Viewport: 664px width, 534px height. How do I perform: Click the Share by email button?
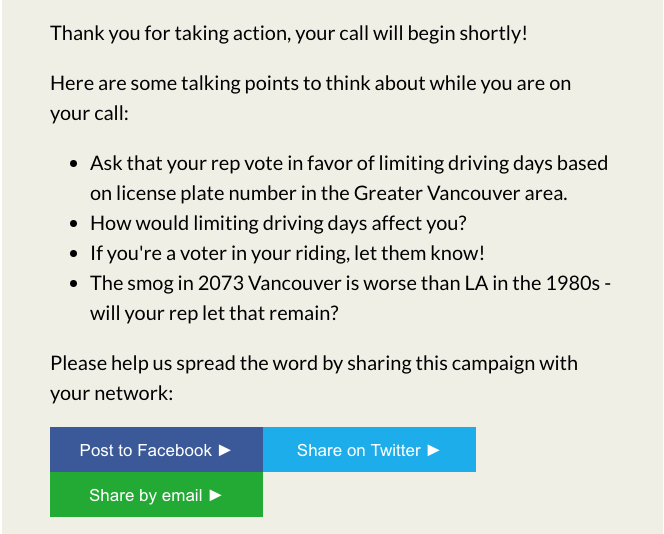tap(156, 494)
